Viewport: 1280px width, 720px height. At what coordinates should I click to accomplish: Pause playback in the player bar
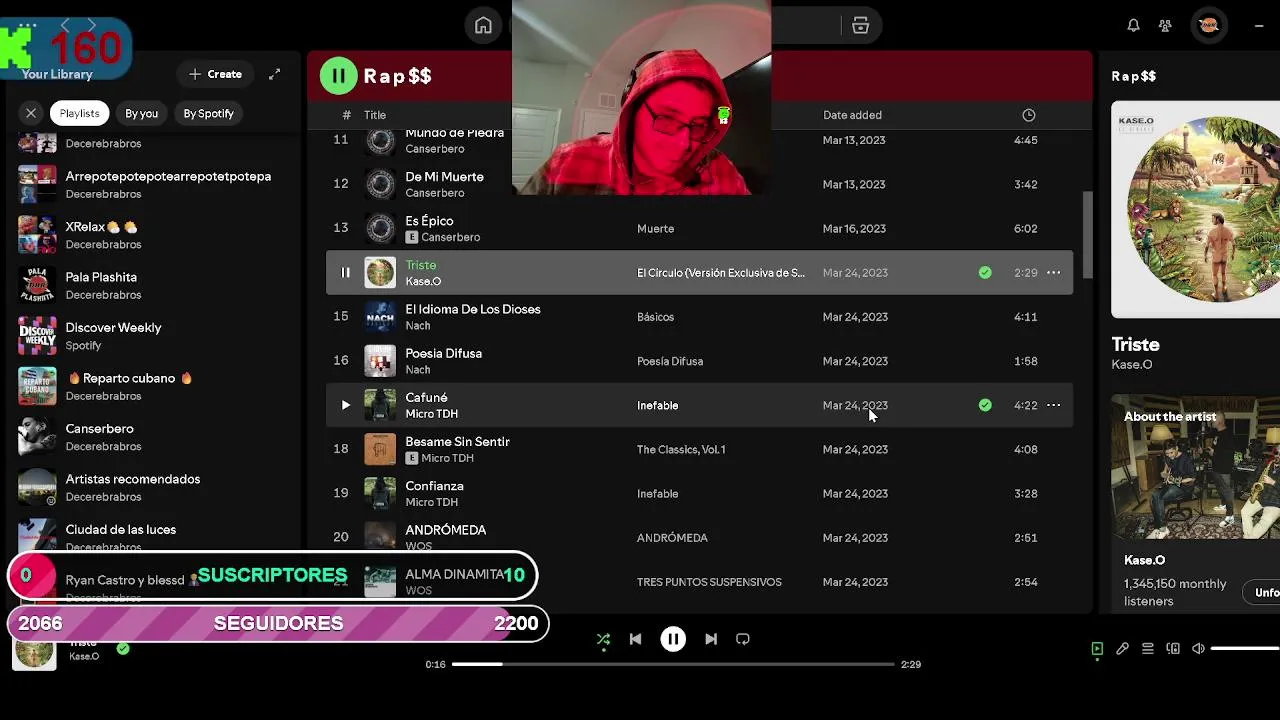tap(673, 639)
